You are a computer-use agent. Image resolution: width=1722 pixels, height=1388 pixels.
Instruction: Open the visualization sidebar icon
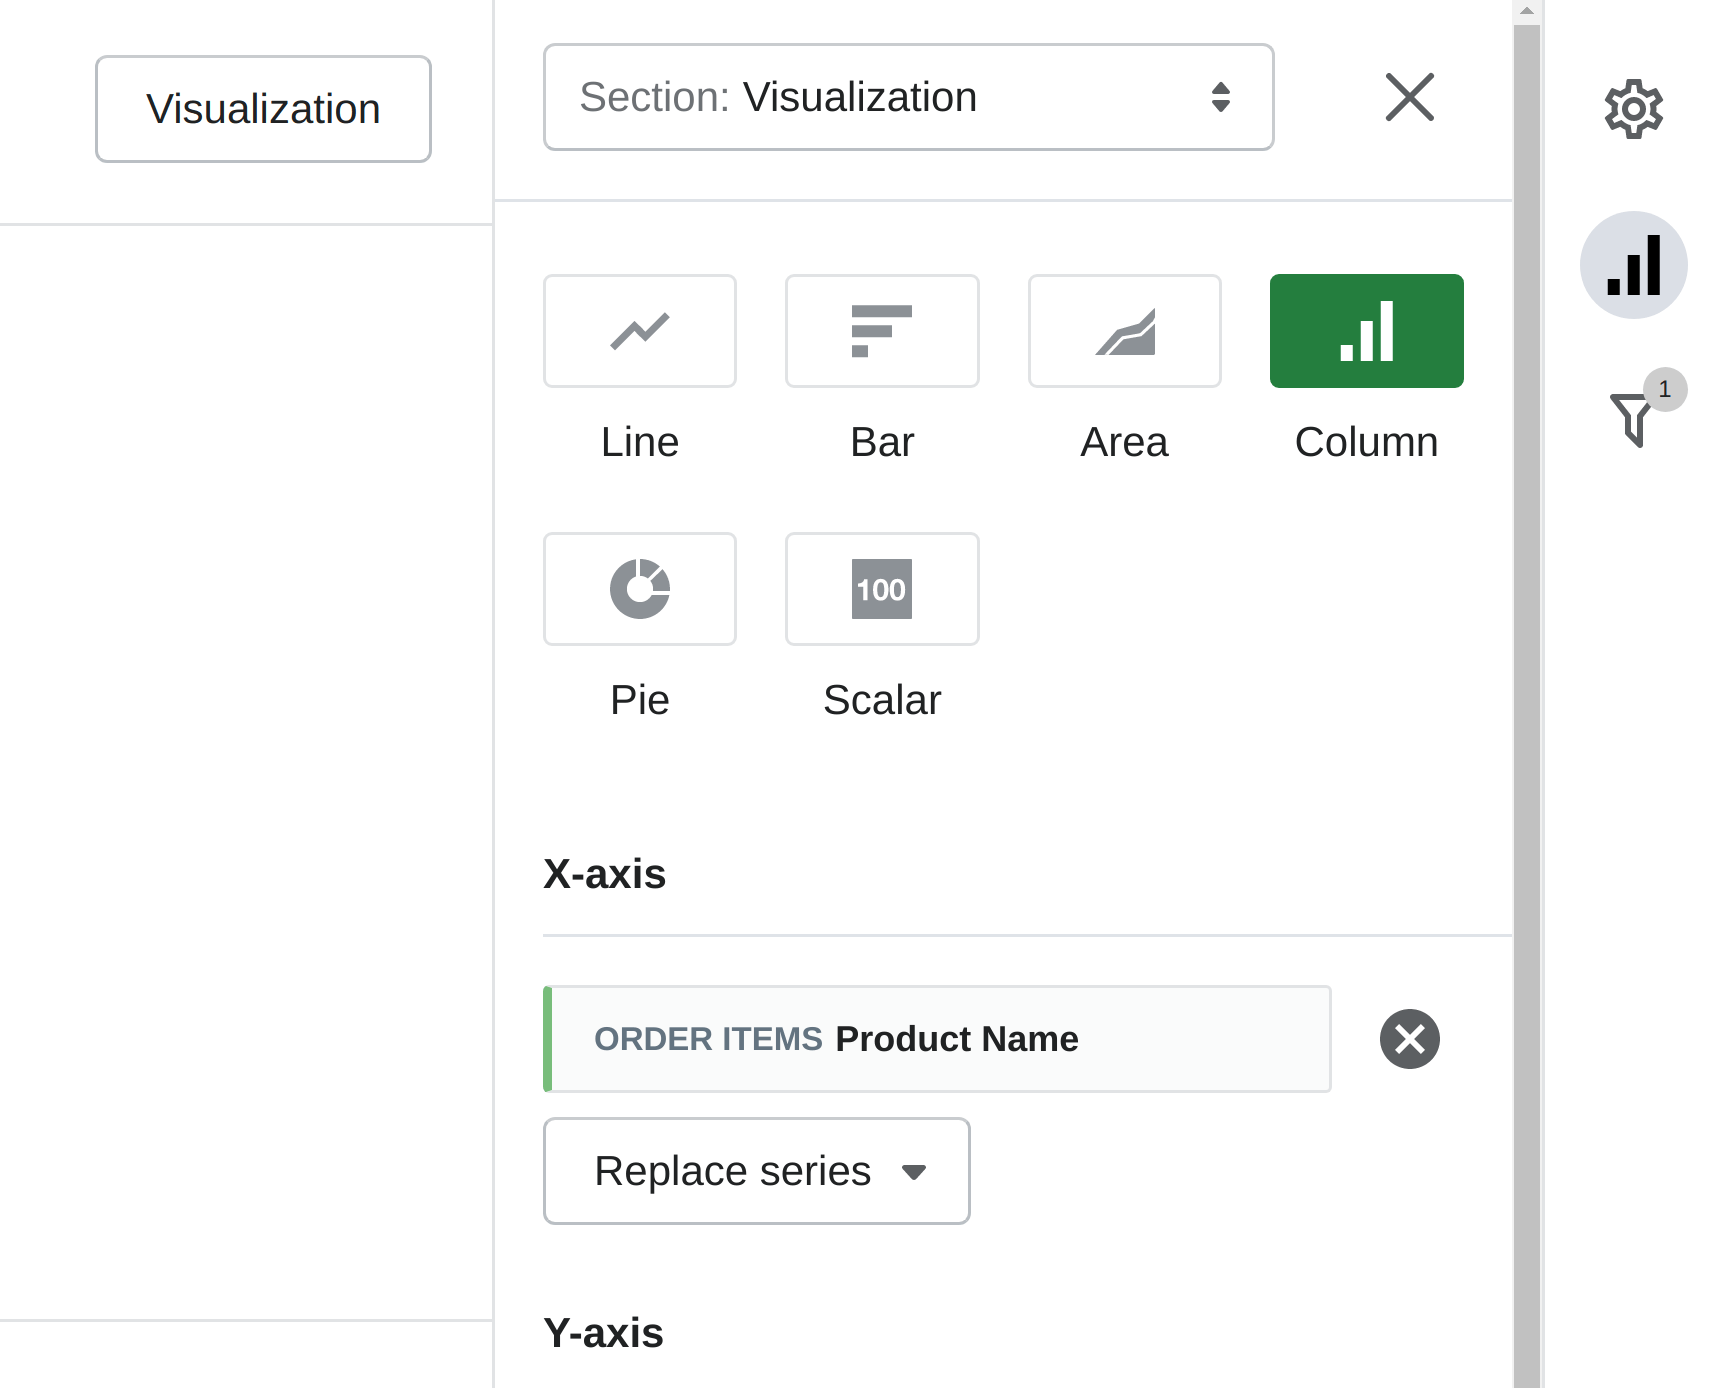(x=1634, y=264)
